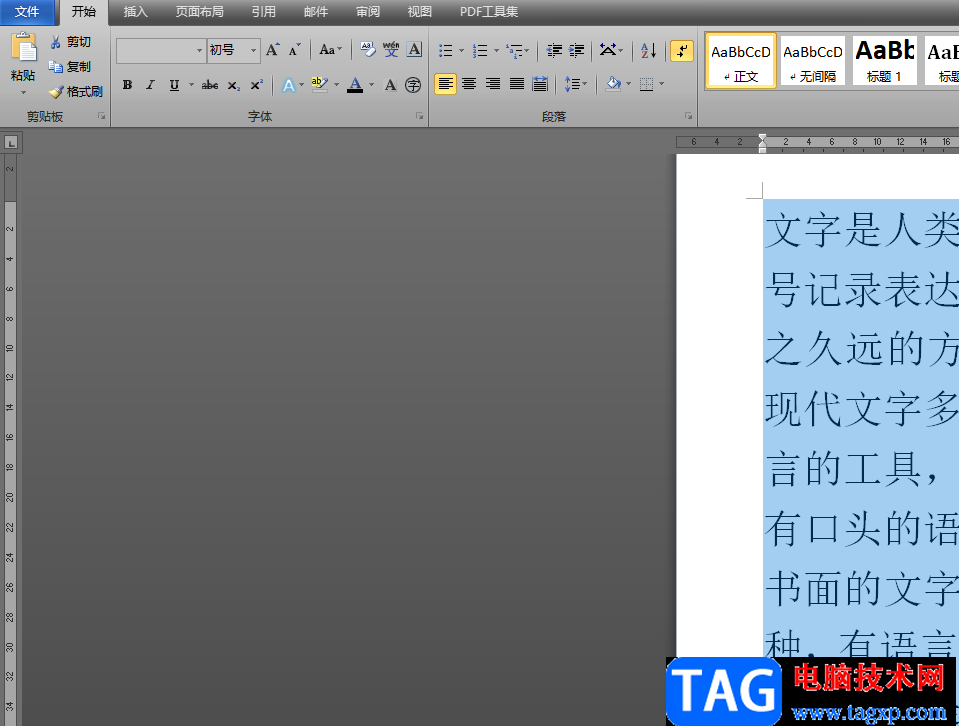Apply text highlight color pen
The width and height of the screenshot is (959, 726).
click(319, 85)
